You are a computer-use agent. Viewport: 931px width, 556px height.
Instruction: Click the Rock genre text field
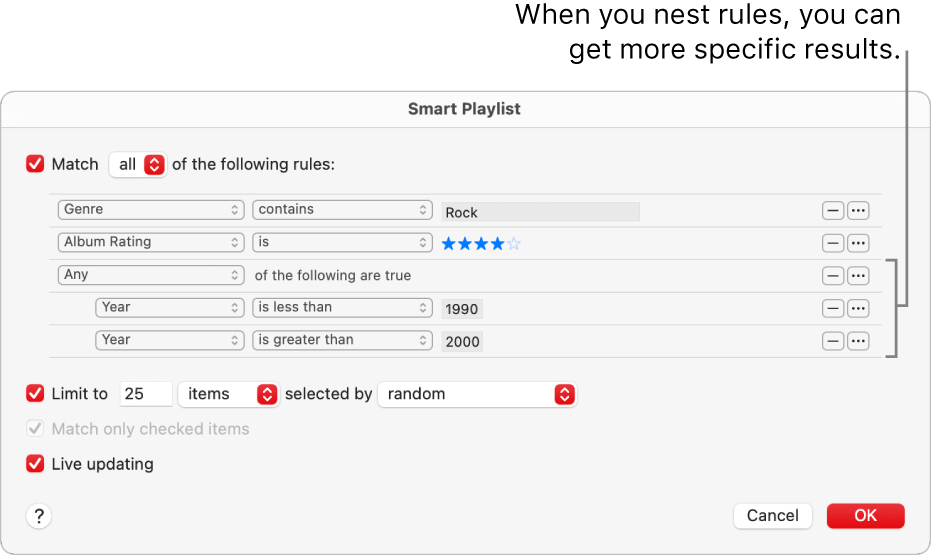(540, 212)
